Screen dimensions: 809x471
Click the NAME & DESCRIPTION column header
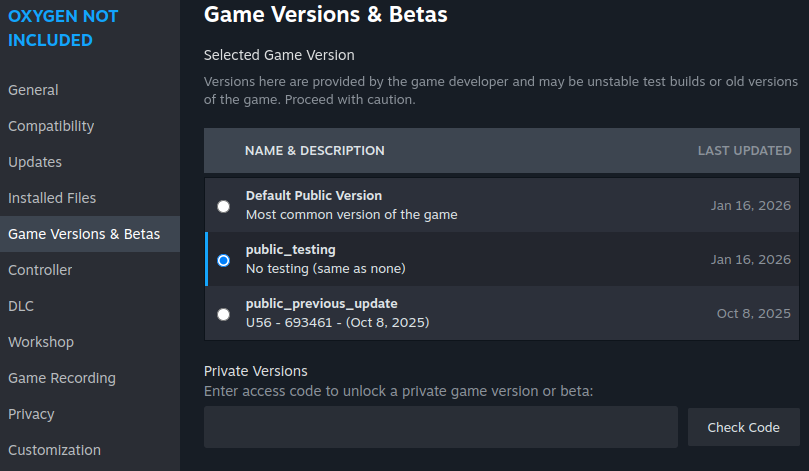[x=314, y=151]
